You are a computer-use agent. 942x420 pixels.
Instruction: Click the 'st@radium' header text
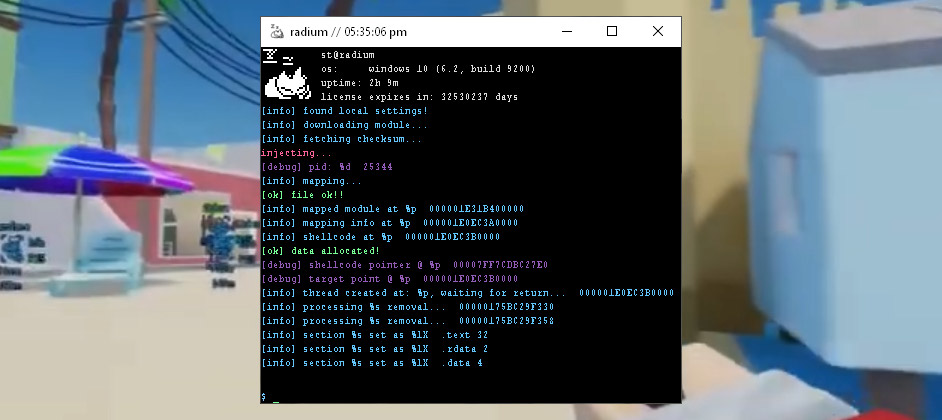click(x=347, y=55)
